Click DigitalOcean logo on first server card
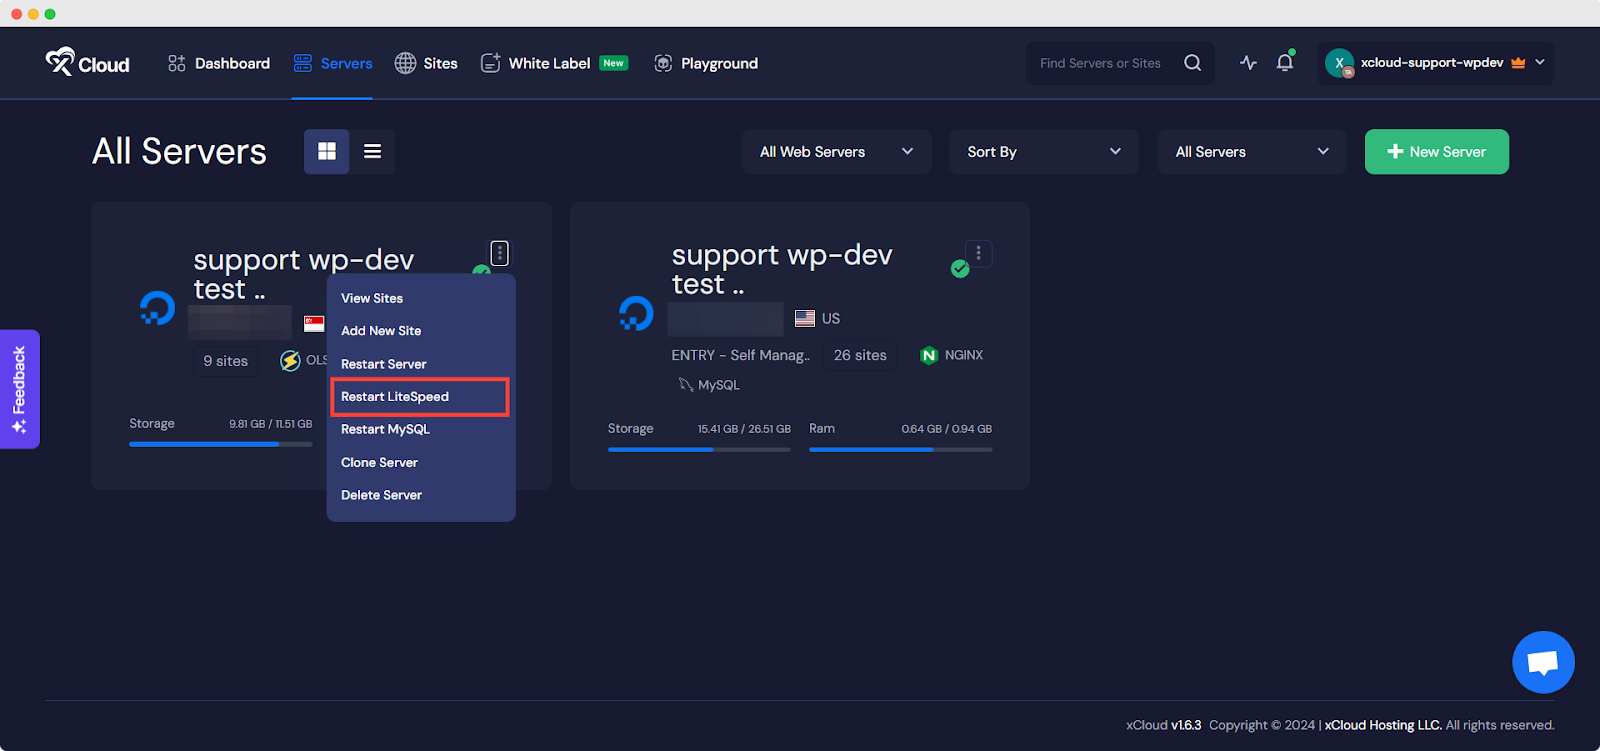The image size is (1600, 751). tap(157, 308)
